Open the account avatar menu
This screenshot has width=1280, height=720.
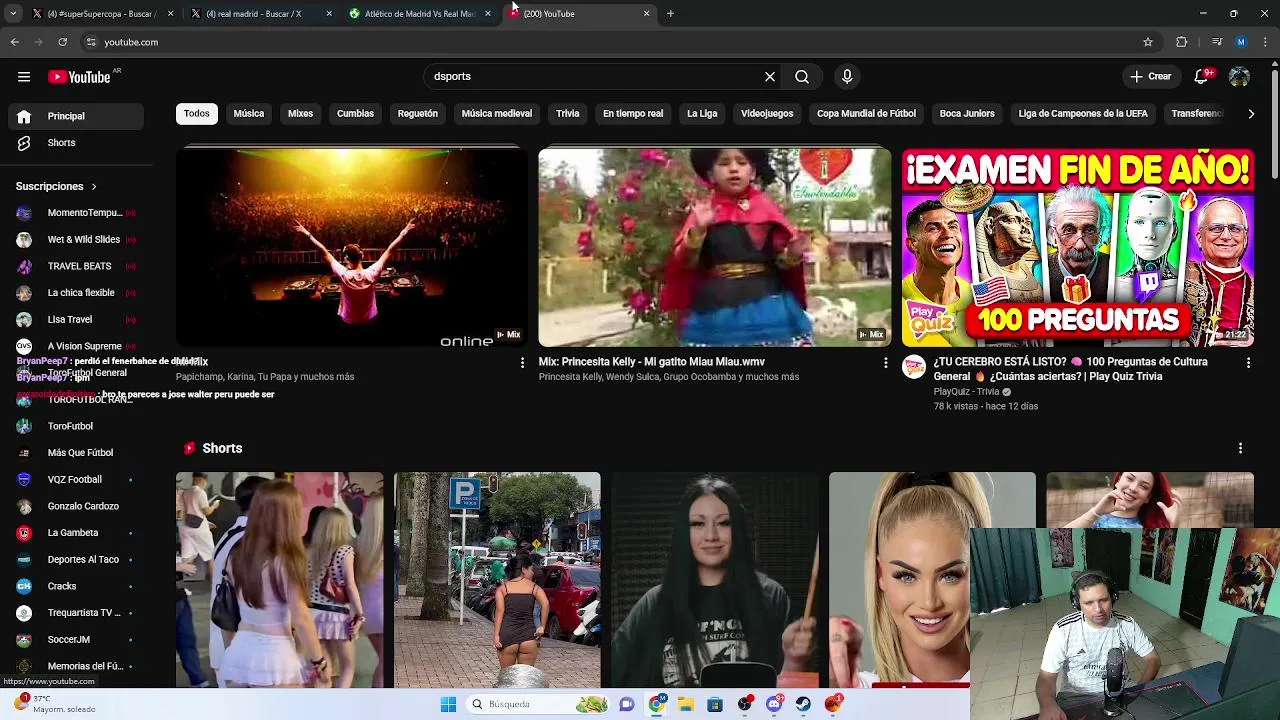[1239, 77]
